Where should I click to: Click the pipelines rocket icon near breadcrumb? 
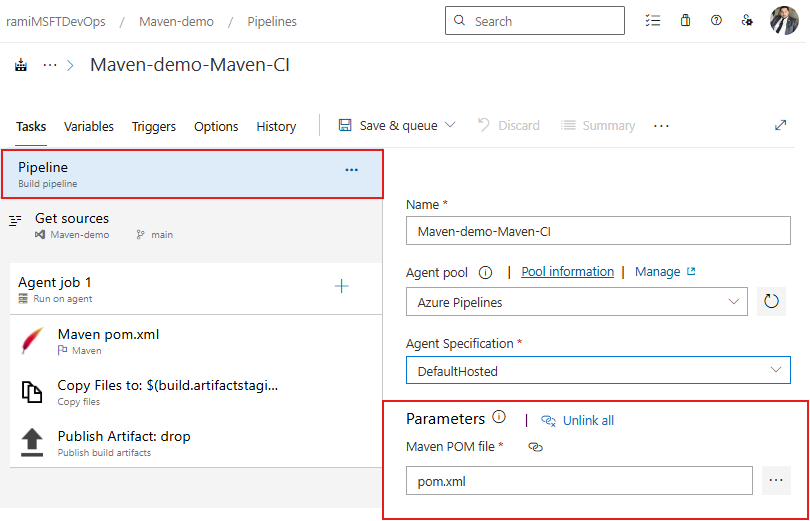(21, 66)
